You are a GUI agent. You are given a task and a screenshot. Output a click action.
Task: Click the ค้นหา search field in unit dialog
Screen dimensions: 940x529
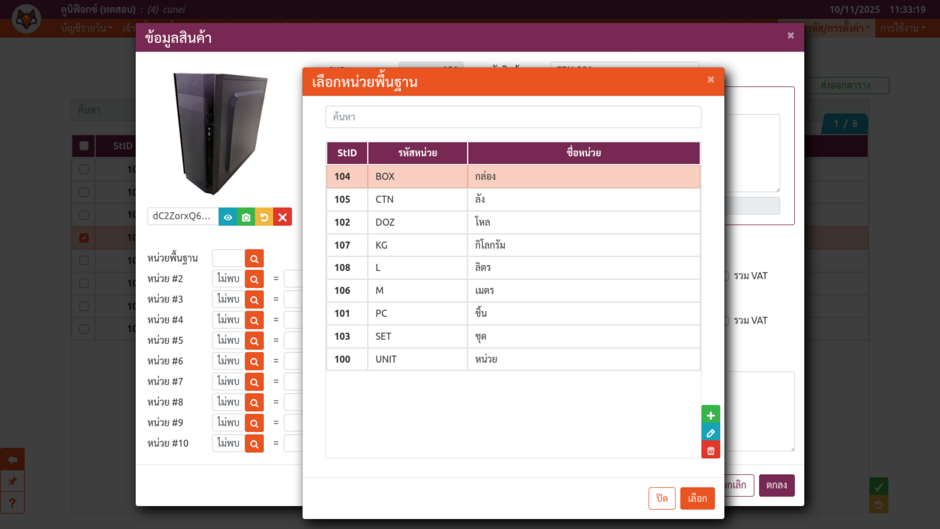click(x=513, y=117)
